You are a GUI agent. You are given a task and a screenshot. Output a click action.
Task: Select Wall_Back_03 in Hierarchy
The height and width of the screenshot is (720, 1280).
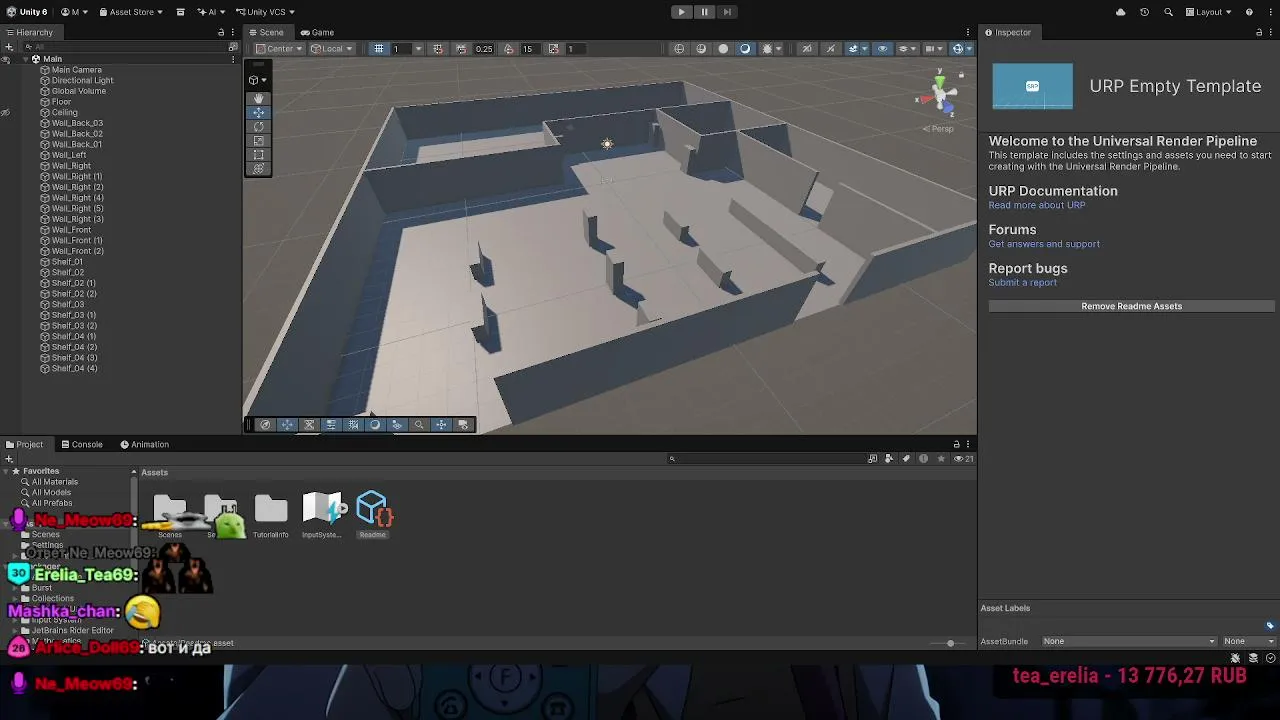77,123
